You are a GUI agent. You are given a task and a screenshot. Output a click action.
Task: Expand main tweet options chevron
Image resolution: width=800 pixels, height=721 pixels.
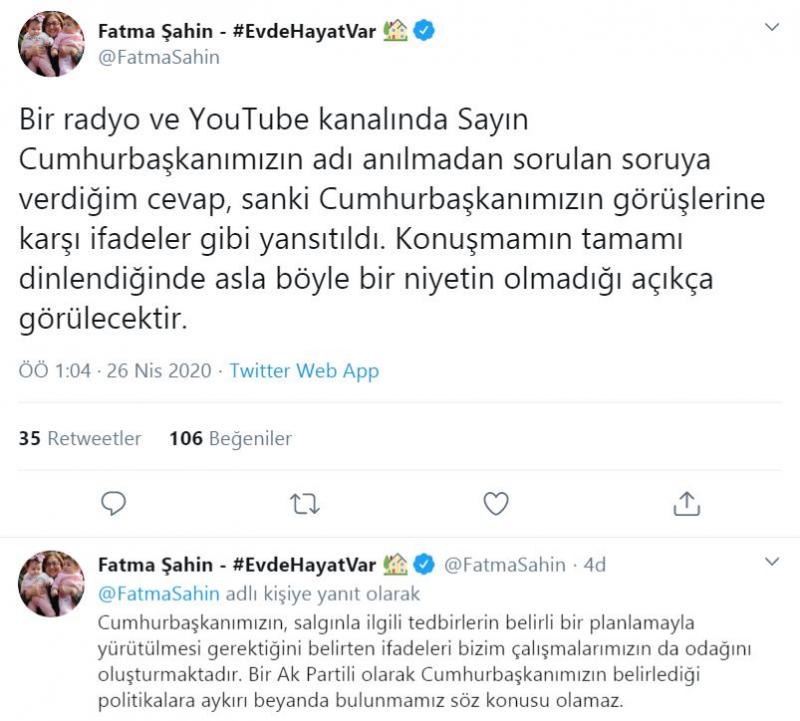click(771, 28)
